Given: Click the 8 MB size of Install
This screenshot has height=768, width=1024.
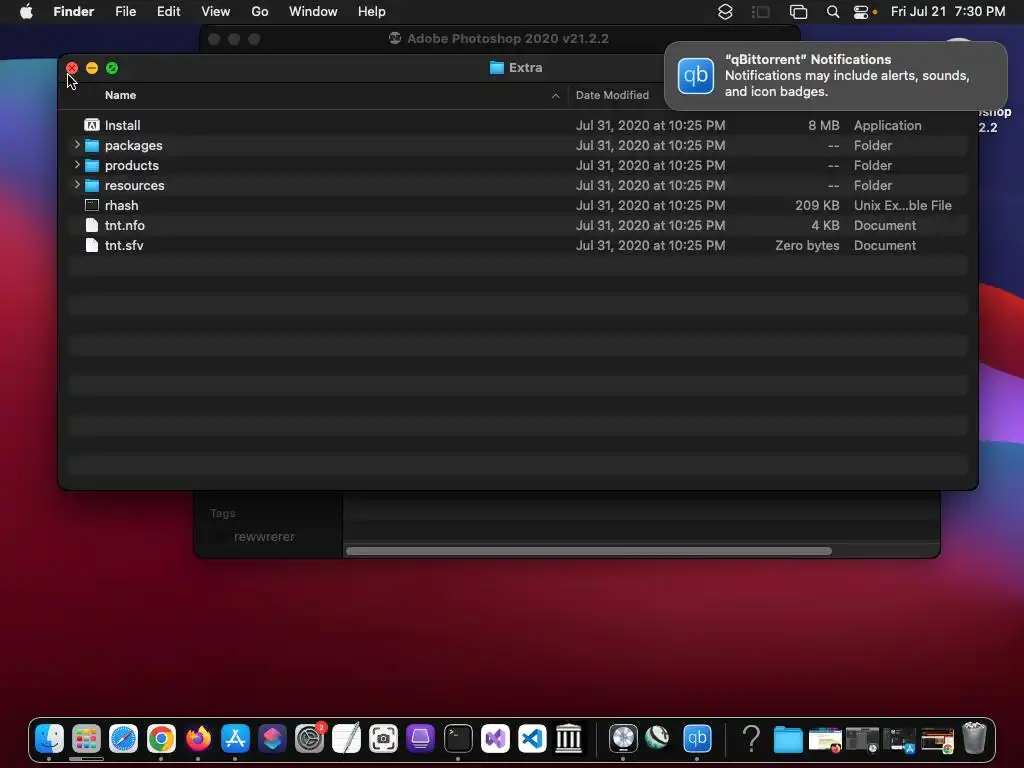Looking at the screenshot, I should click(x=824, y=125).
